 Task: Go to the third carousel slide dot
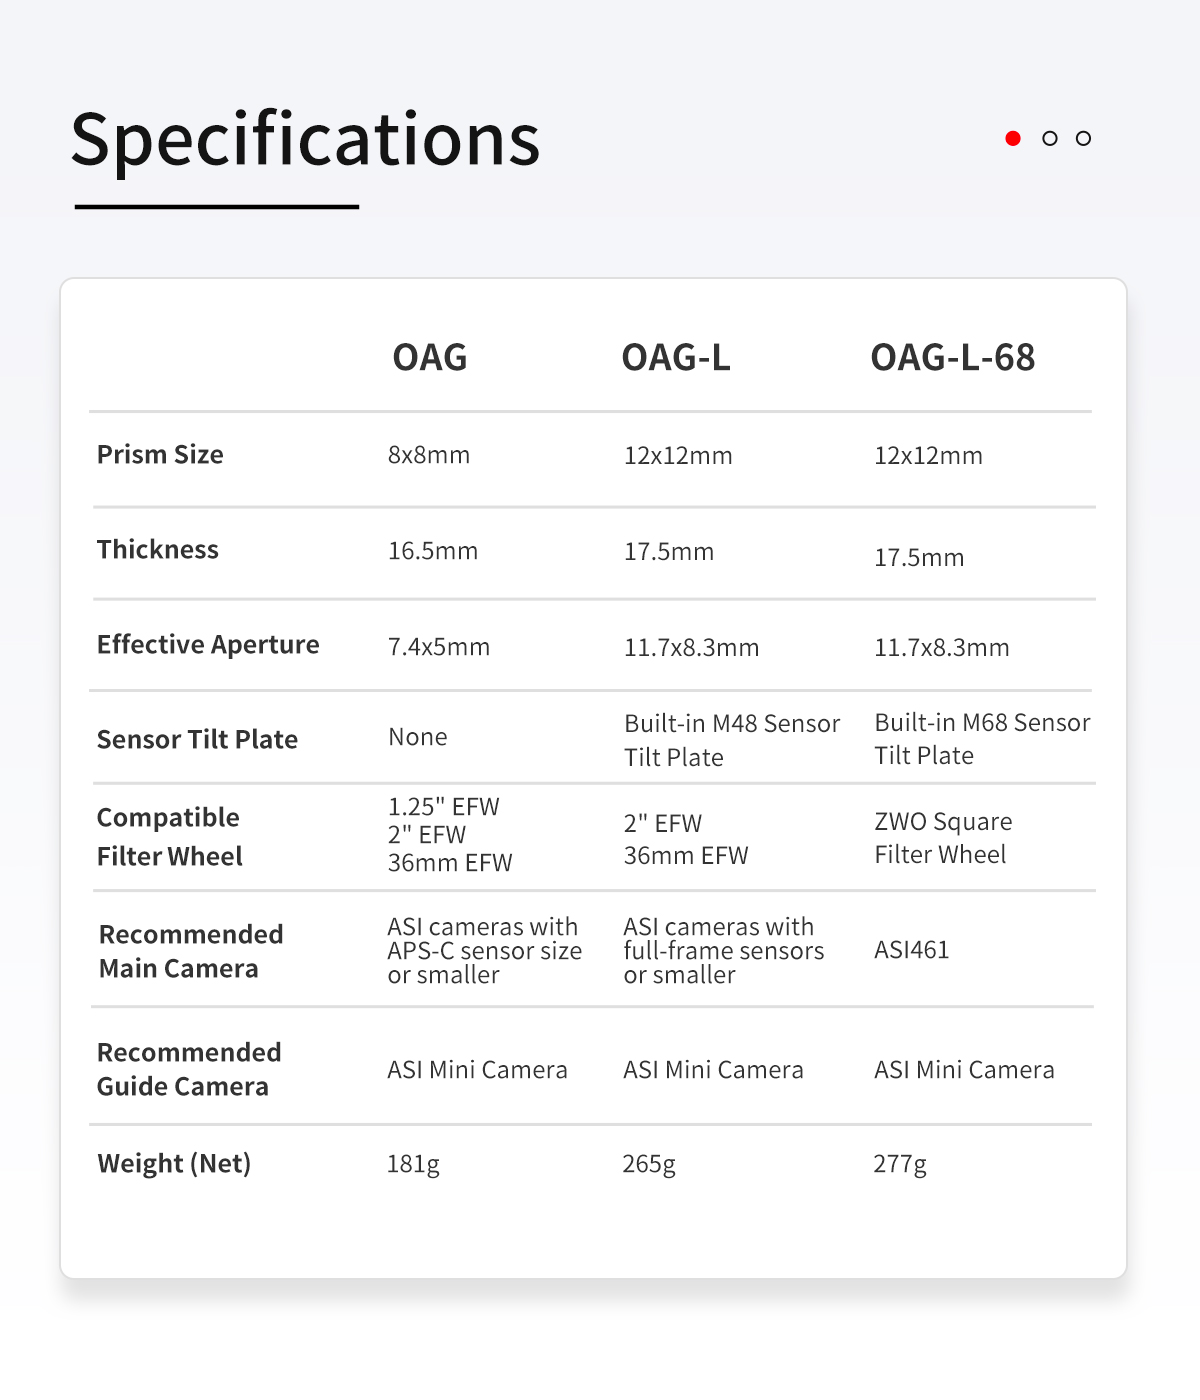pos(1083,139)
